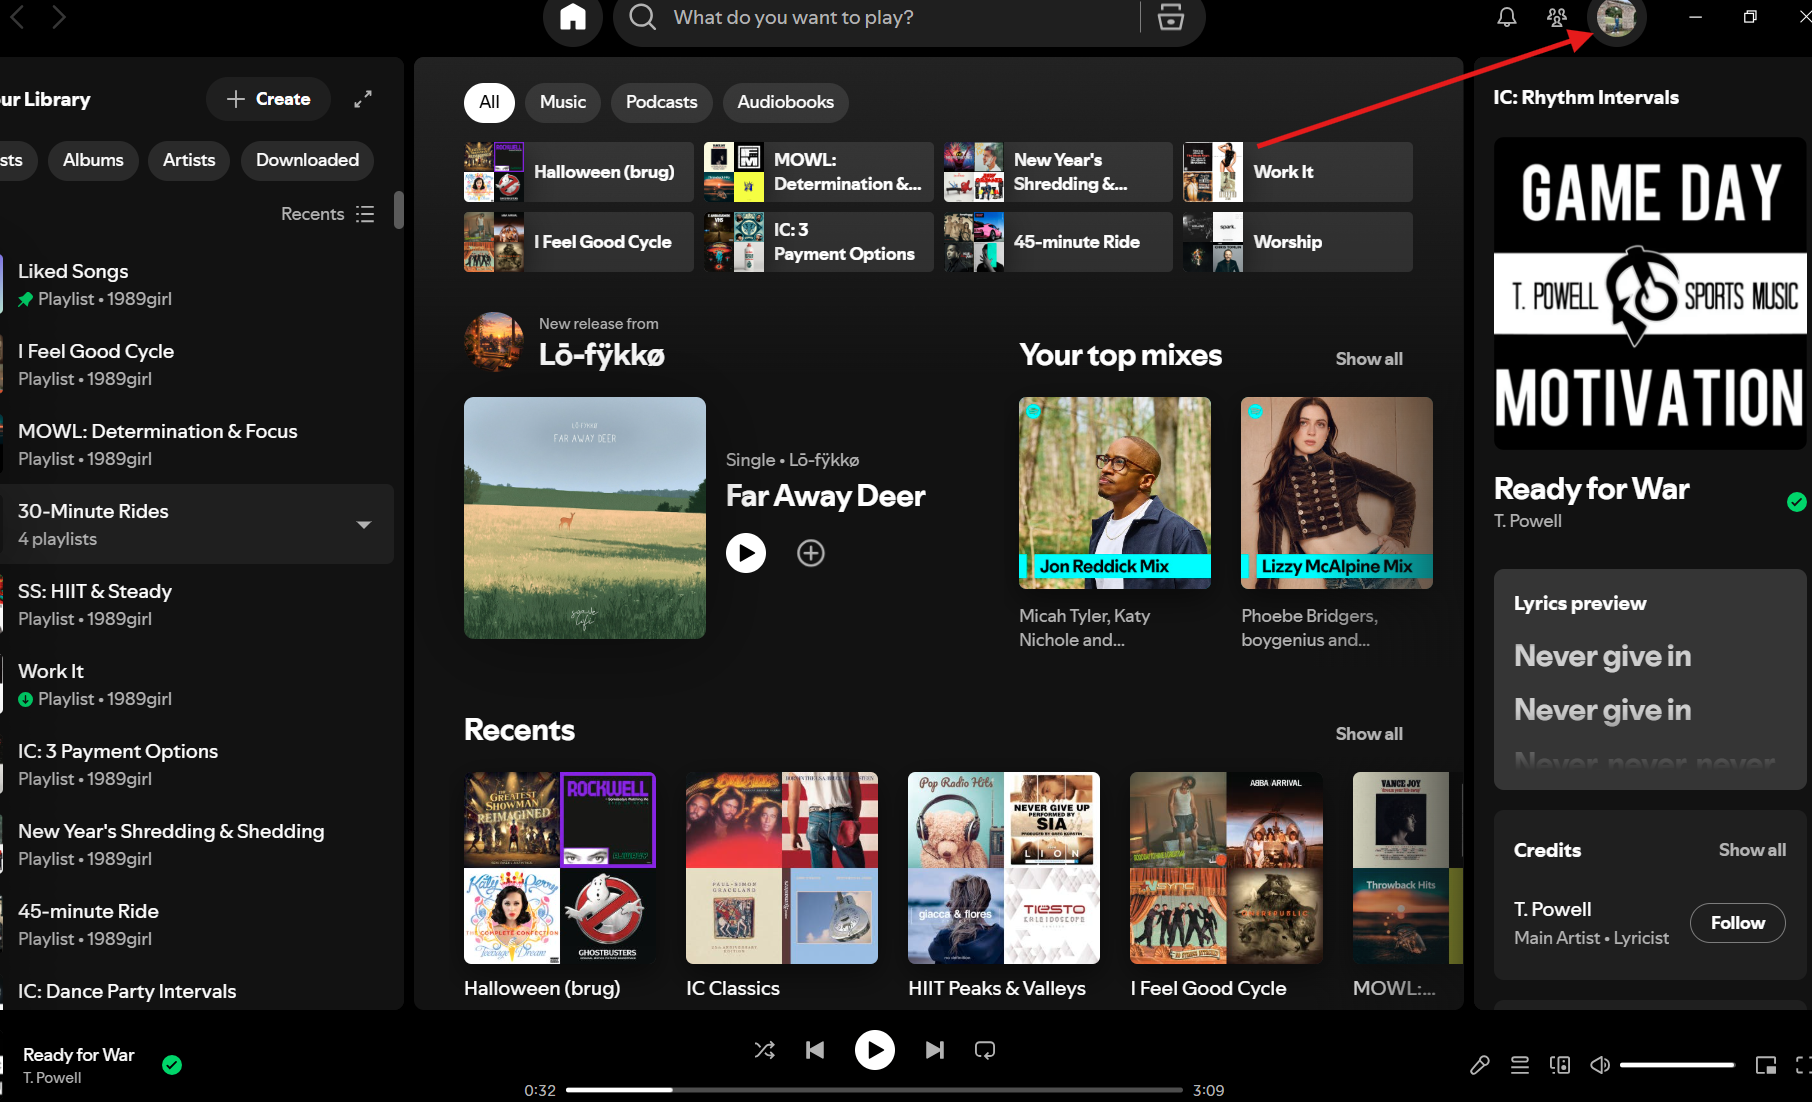Screen dimensions: 1812x1102
Task: Open HIIT Peaks & Valleys recent card
Action: 1004,886
